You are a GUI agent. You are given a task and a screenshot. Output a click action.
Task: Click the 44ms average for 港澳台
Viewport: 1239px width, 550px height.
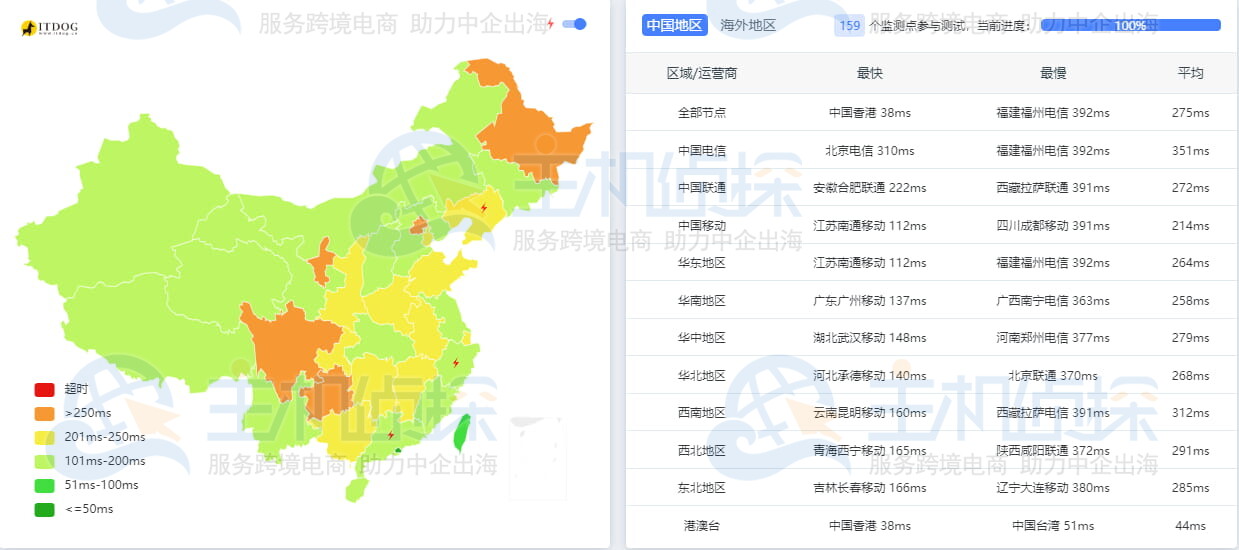pyautogui.click(x=1190, y=526)
